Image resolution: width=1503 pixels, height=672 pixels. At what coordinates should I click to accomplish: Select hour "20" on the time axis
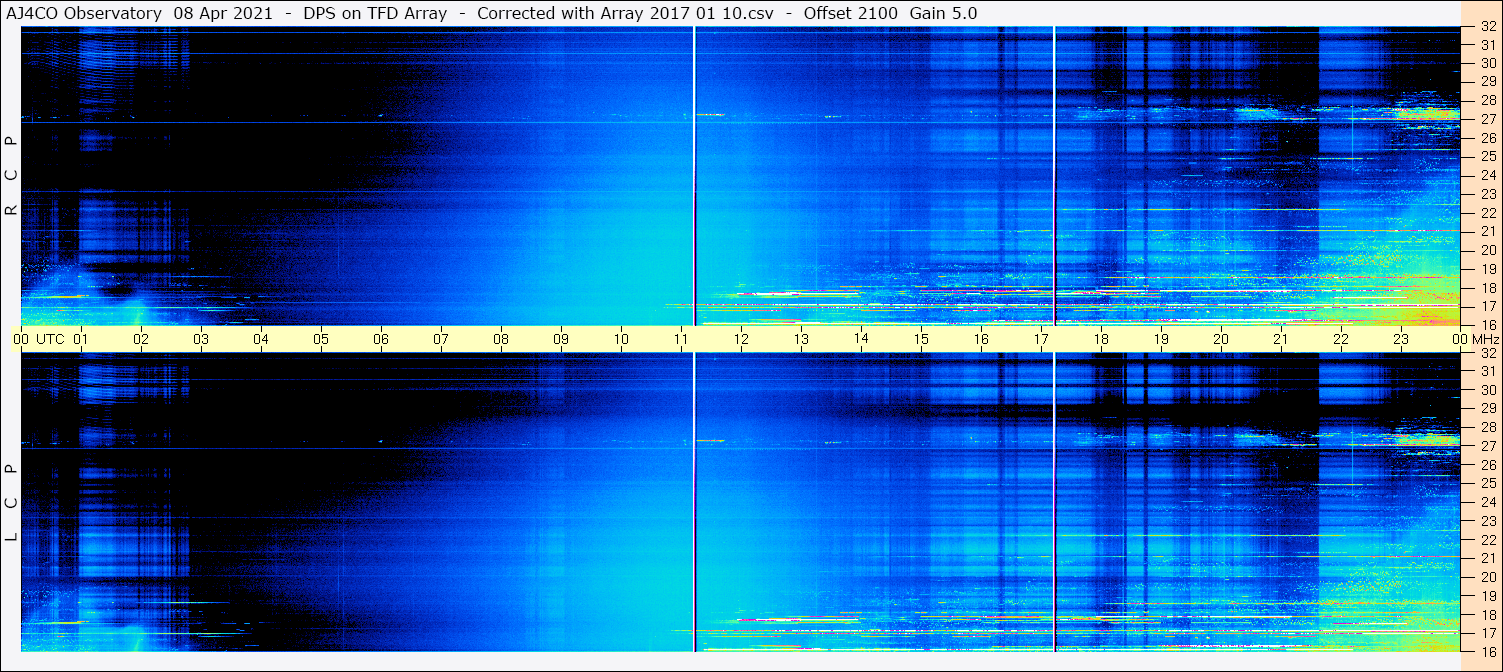[1221, 339]
